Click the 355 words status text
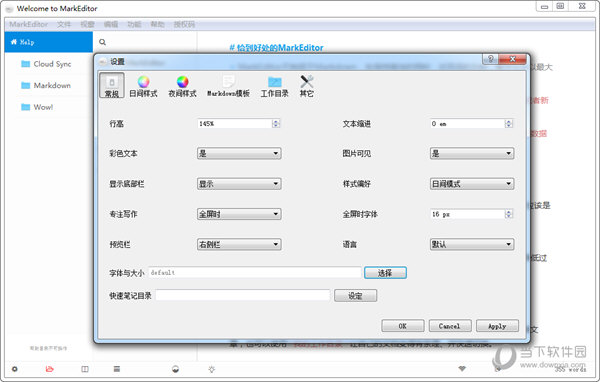 pyautogui.click(x=571, y=369)
